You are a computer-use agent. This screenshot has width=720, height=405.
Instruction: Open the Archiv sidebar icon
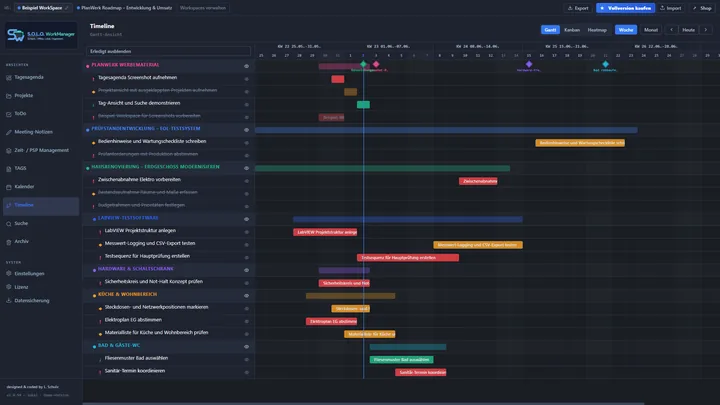coord(9,242)
